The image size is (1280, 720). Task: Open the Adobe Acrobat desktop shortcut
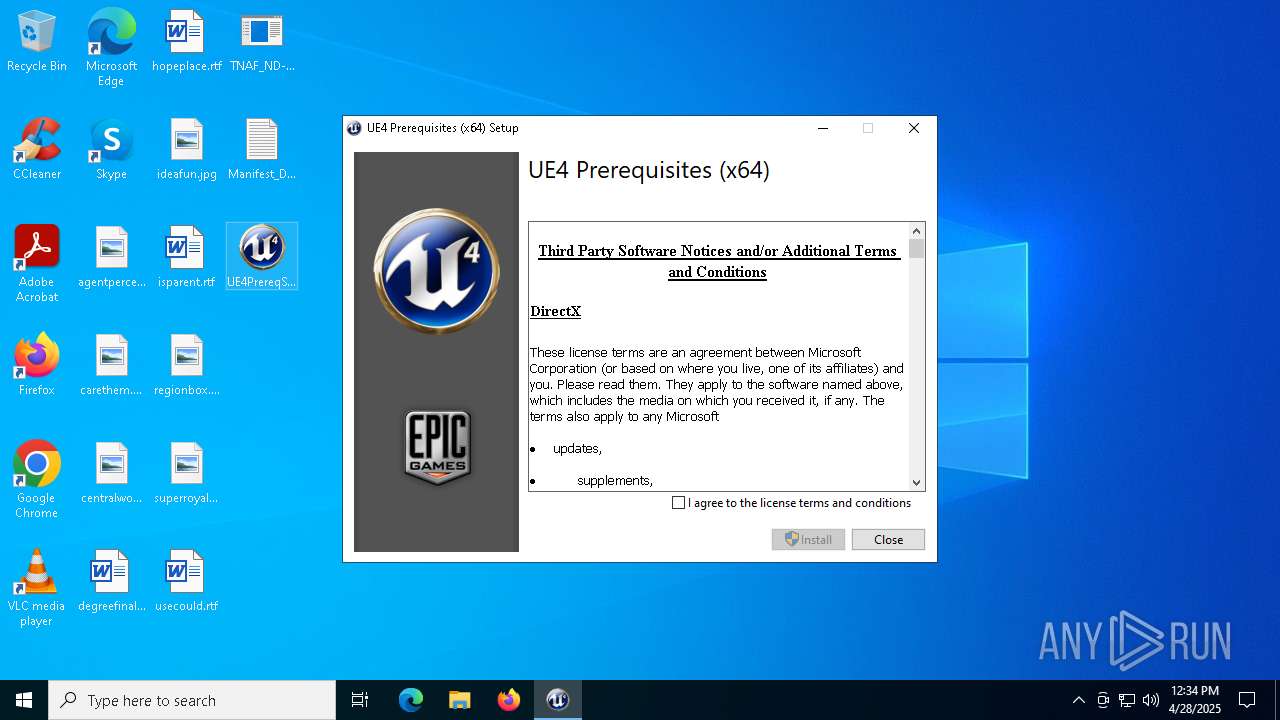[37, 264]
